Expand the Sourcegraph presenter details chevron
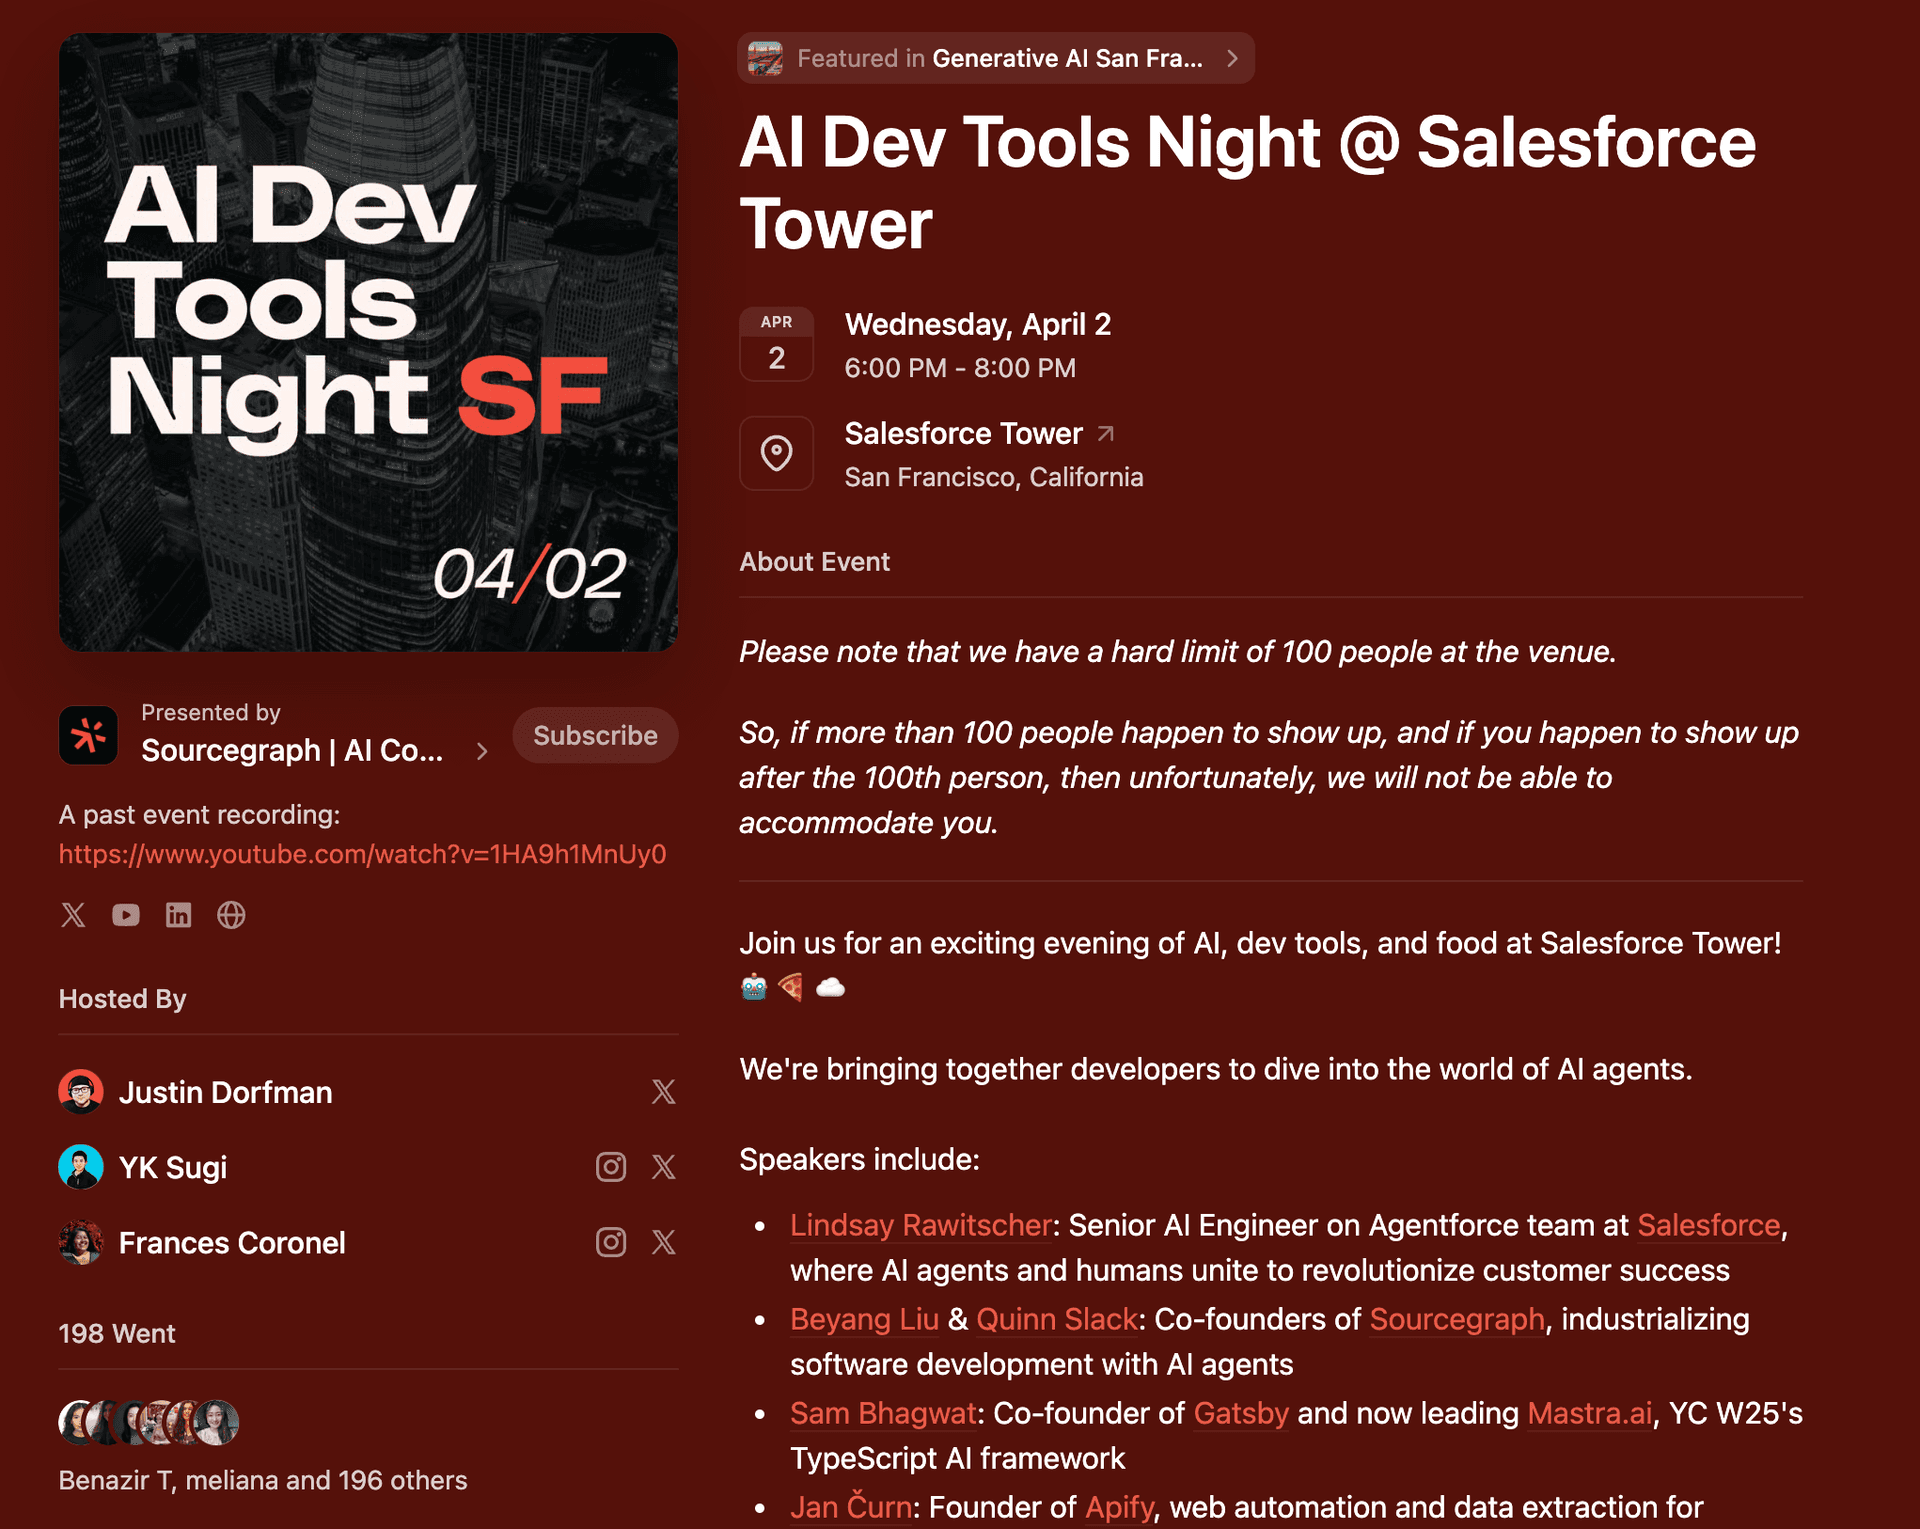 [483, 751]
